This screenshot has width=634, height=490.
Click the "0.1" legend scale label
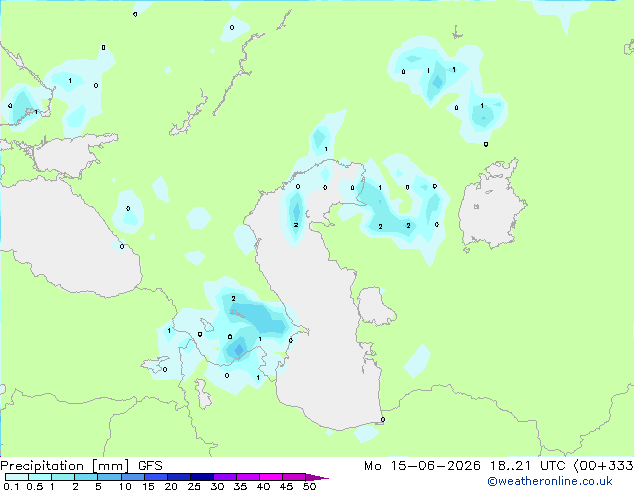[11, 486]
